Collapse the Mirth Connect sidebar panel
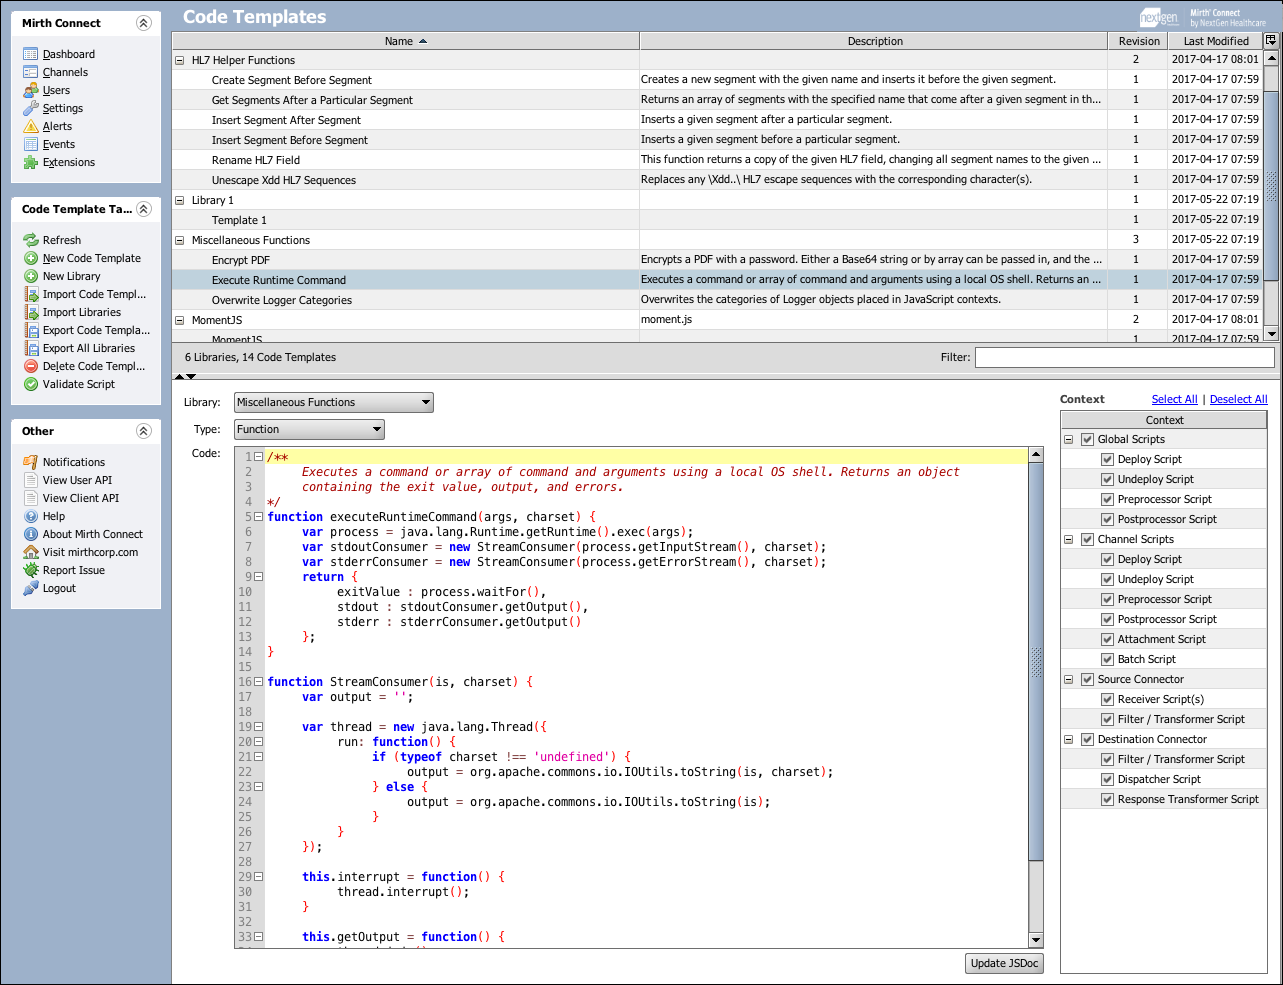1283x985 pixels. pos(143,23)
